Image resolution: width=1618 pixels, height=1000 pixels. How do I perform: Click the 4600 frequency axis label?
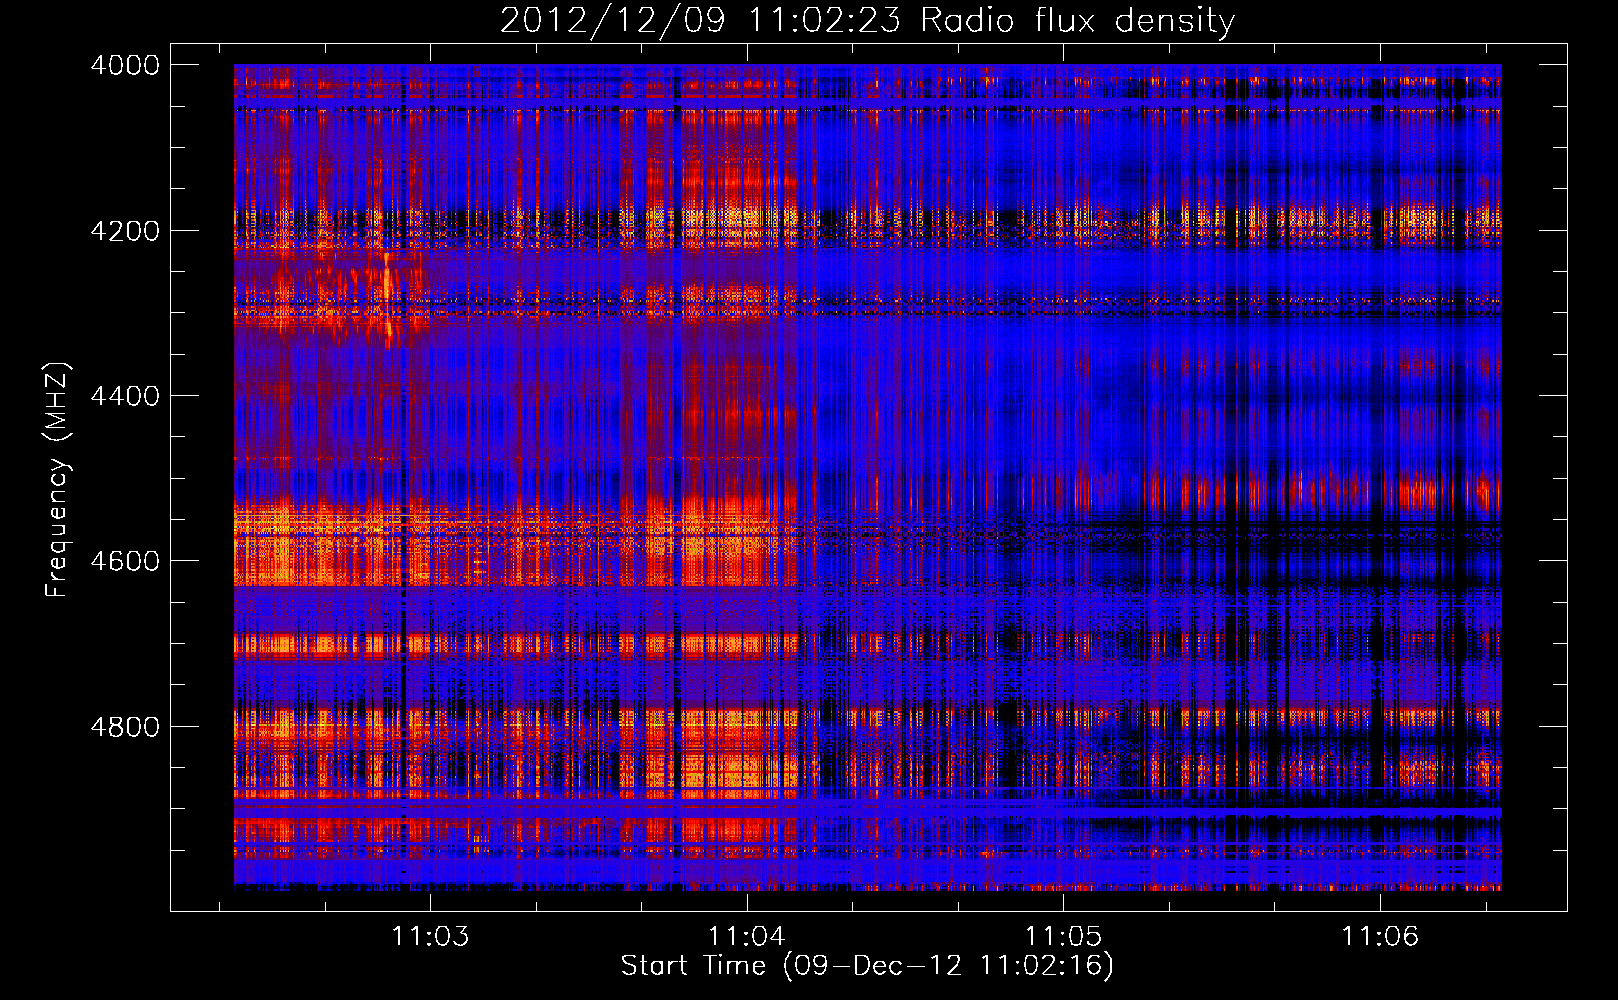pyautogui.click(x=125, y=561)
